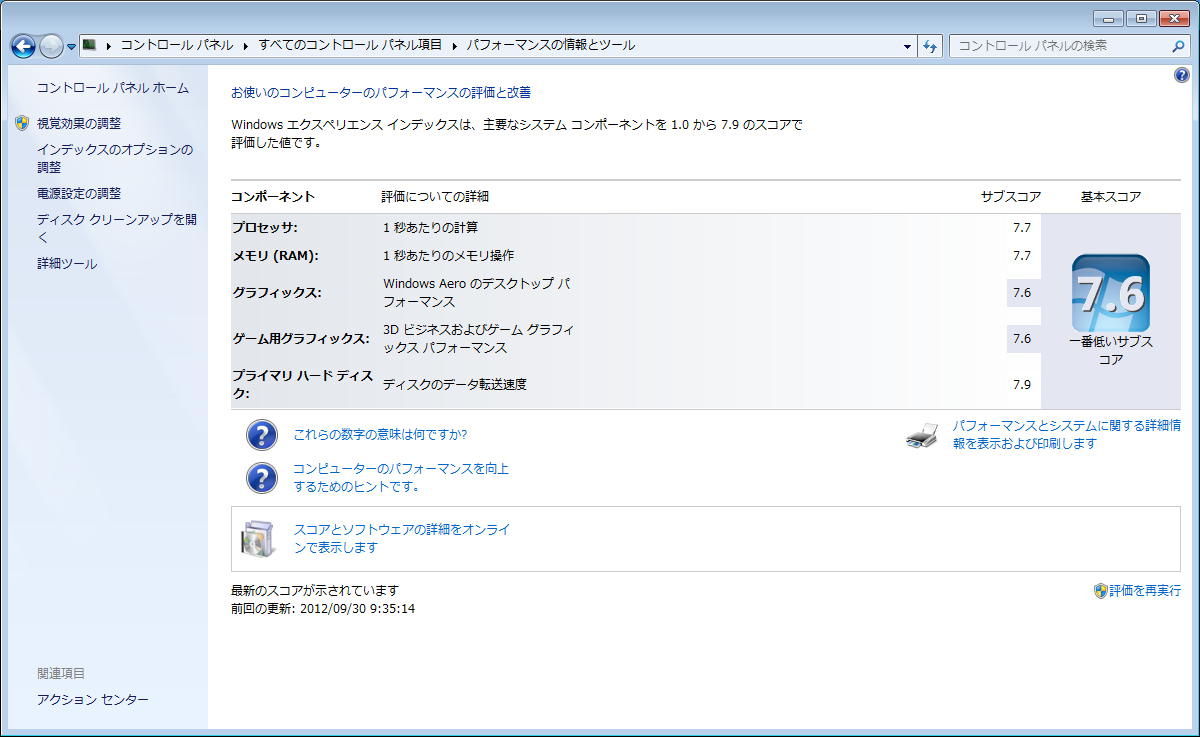Click 1 秒あたりの計算 description text
Screen dimensions: 1200x737
(x=431, y=227)
